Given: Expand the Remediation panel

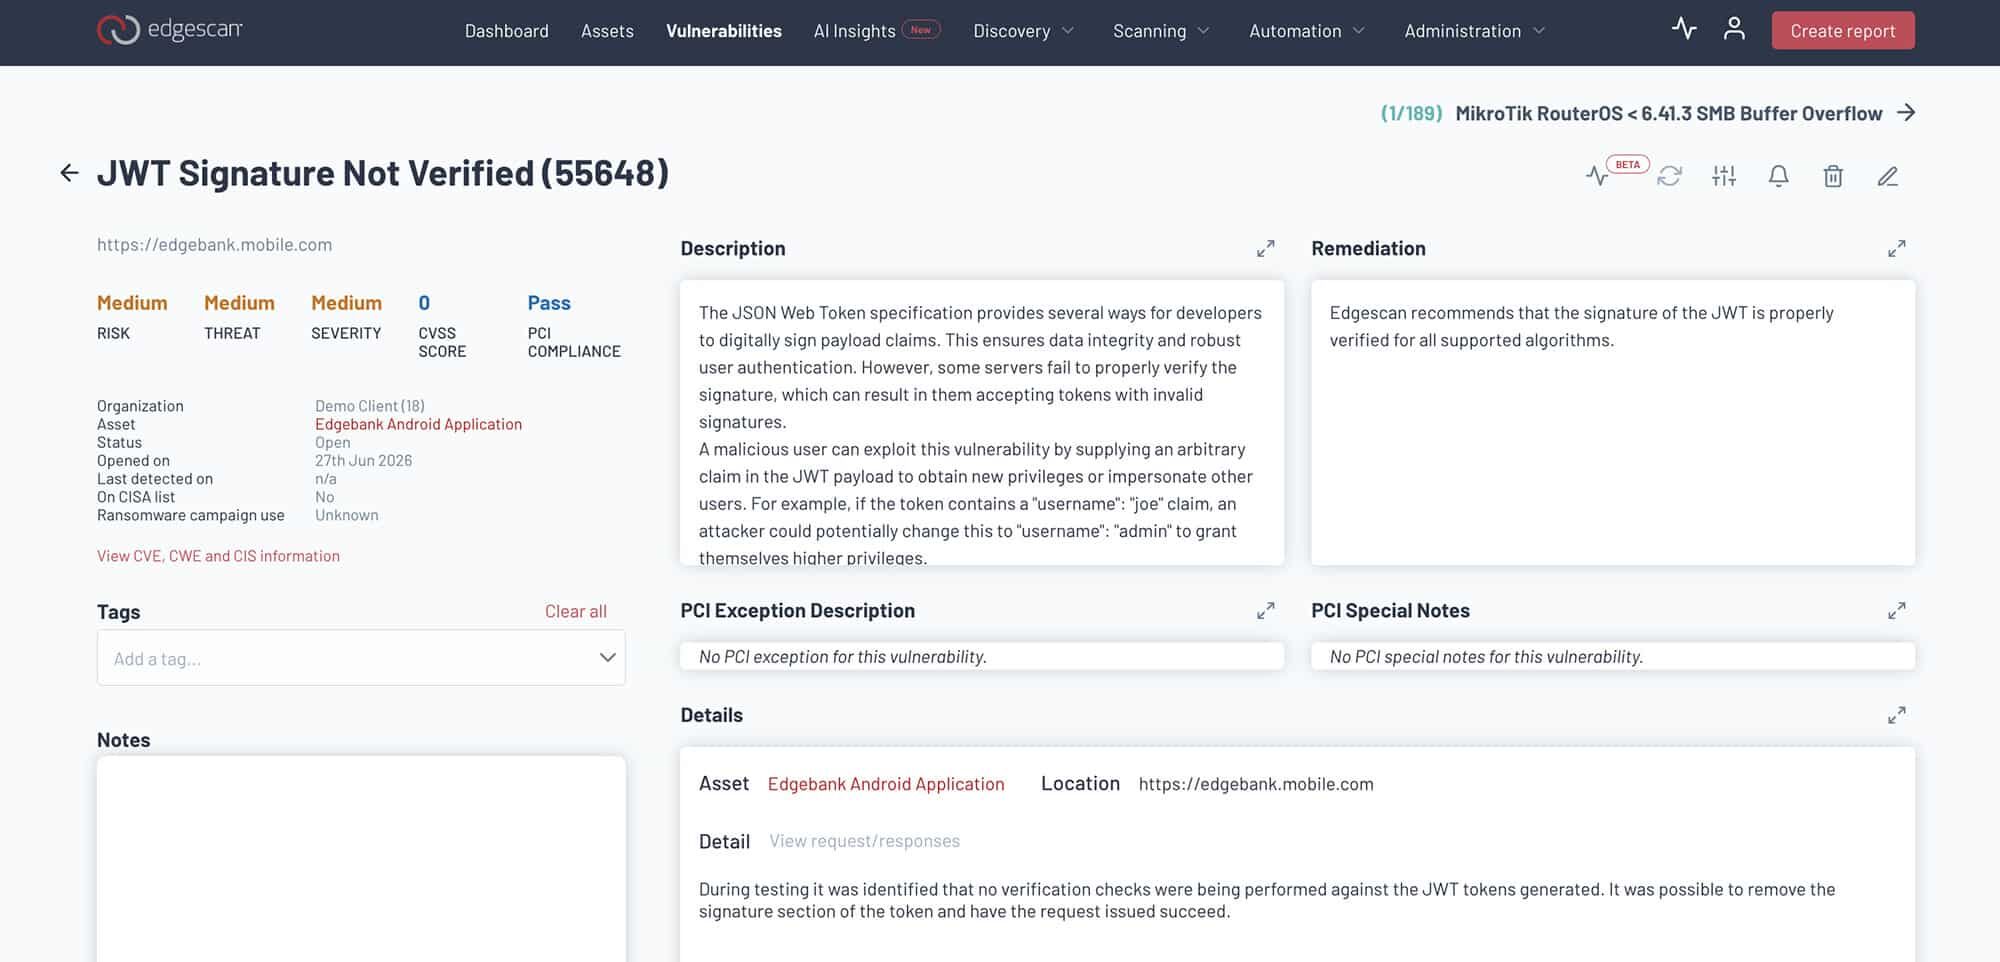Looking at the screenshot, I should point(1897,248).
